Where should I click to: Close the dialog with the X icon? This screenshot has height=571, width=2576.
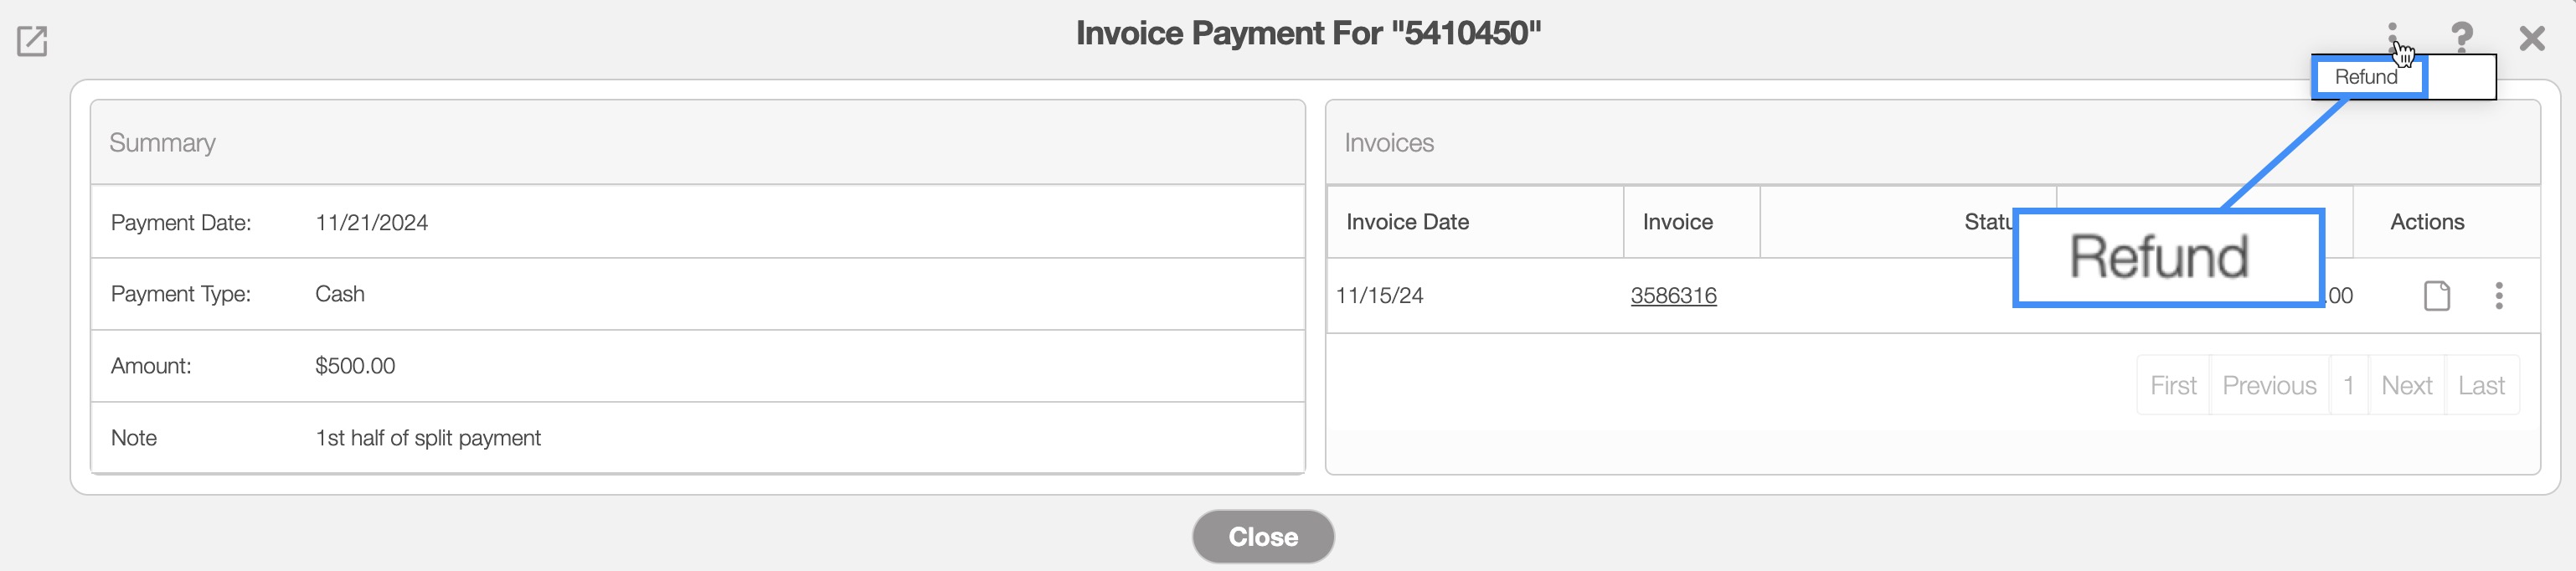[2531, 39]
